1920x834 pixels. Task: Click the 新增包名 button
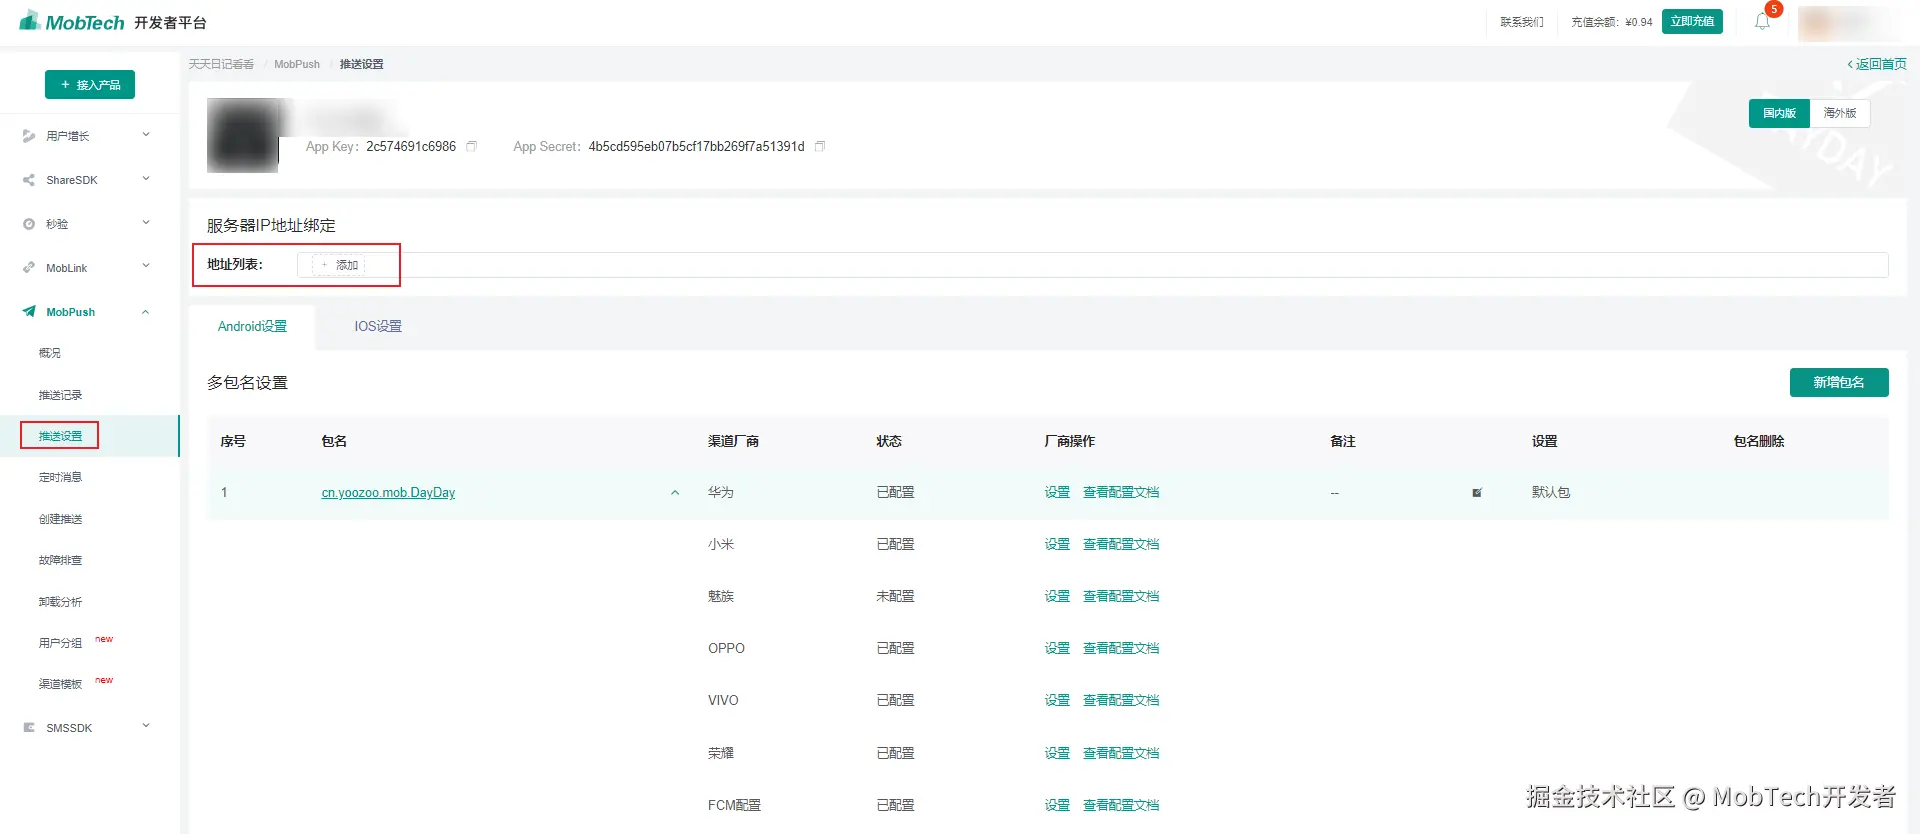(x=1839, y=382)
